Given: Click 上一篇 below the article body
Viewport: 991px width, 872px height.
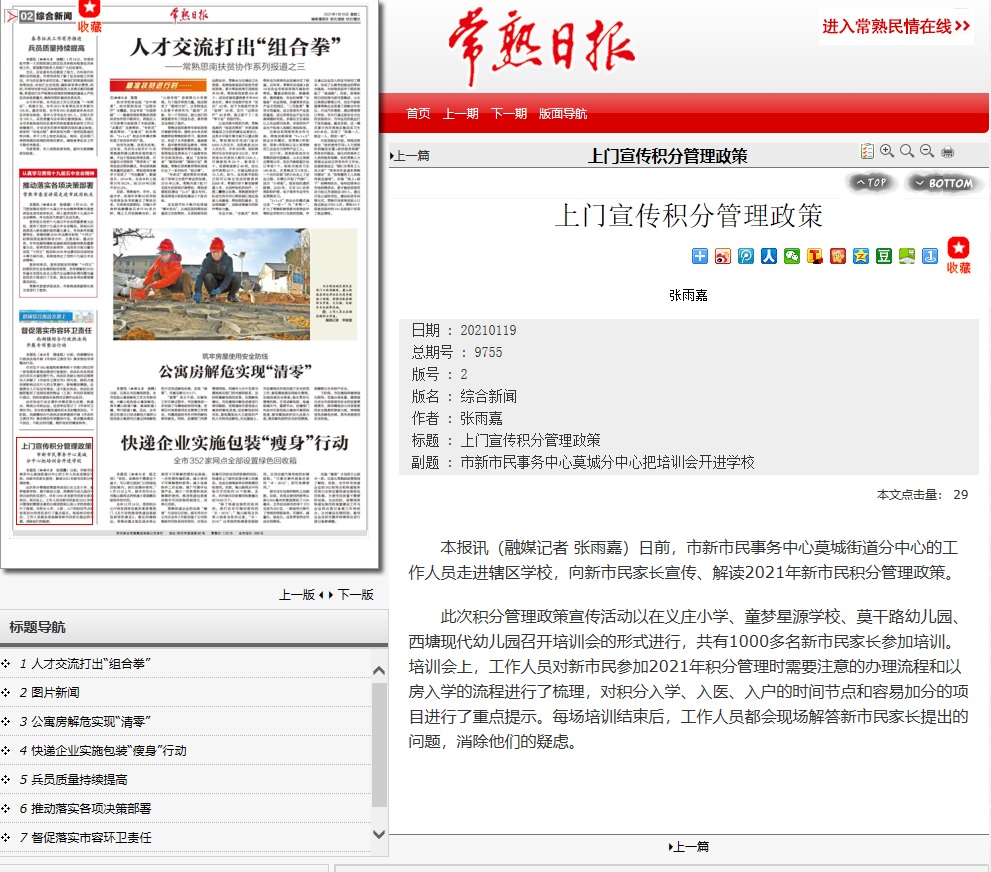Looking at the screenshot, I should coord(689,847).
